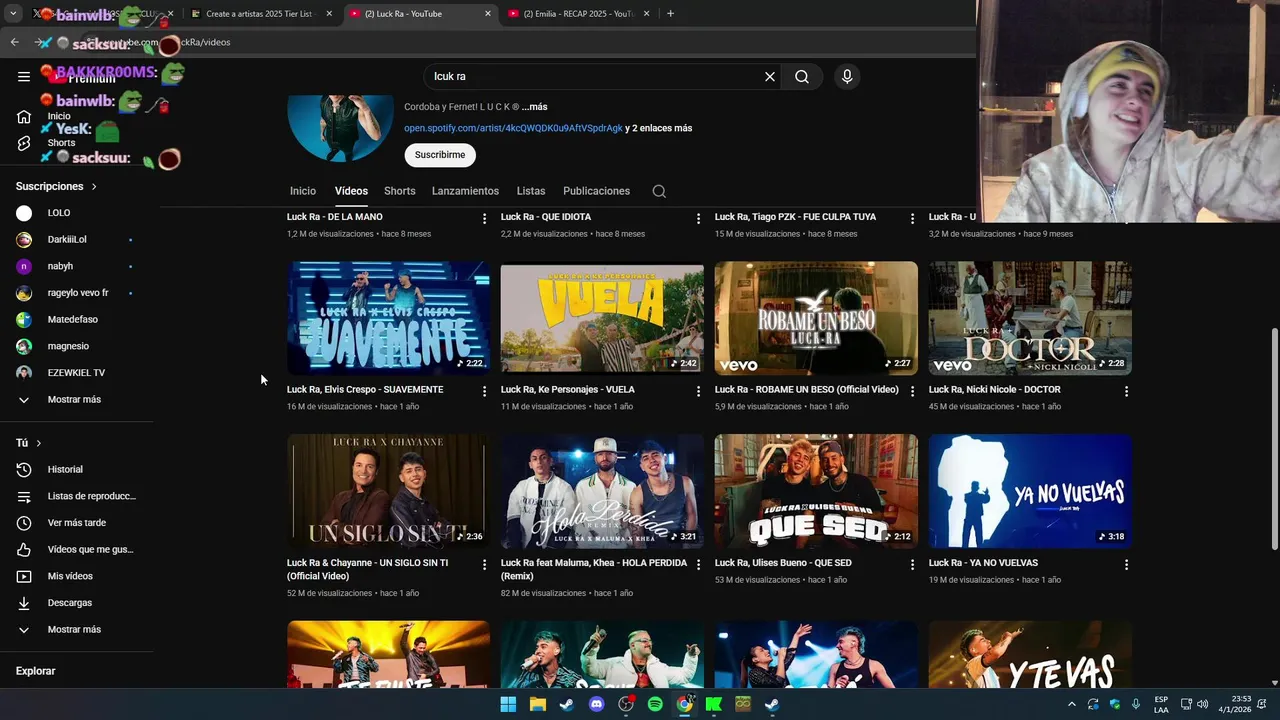
Task: Click the Suscribirme button
Action: coord(440,155)
